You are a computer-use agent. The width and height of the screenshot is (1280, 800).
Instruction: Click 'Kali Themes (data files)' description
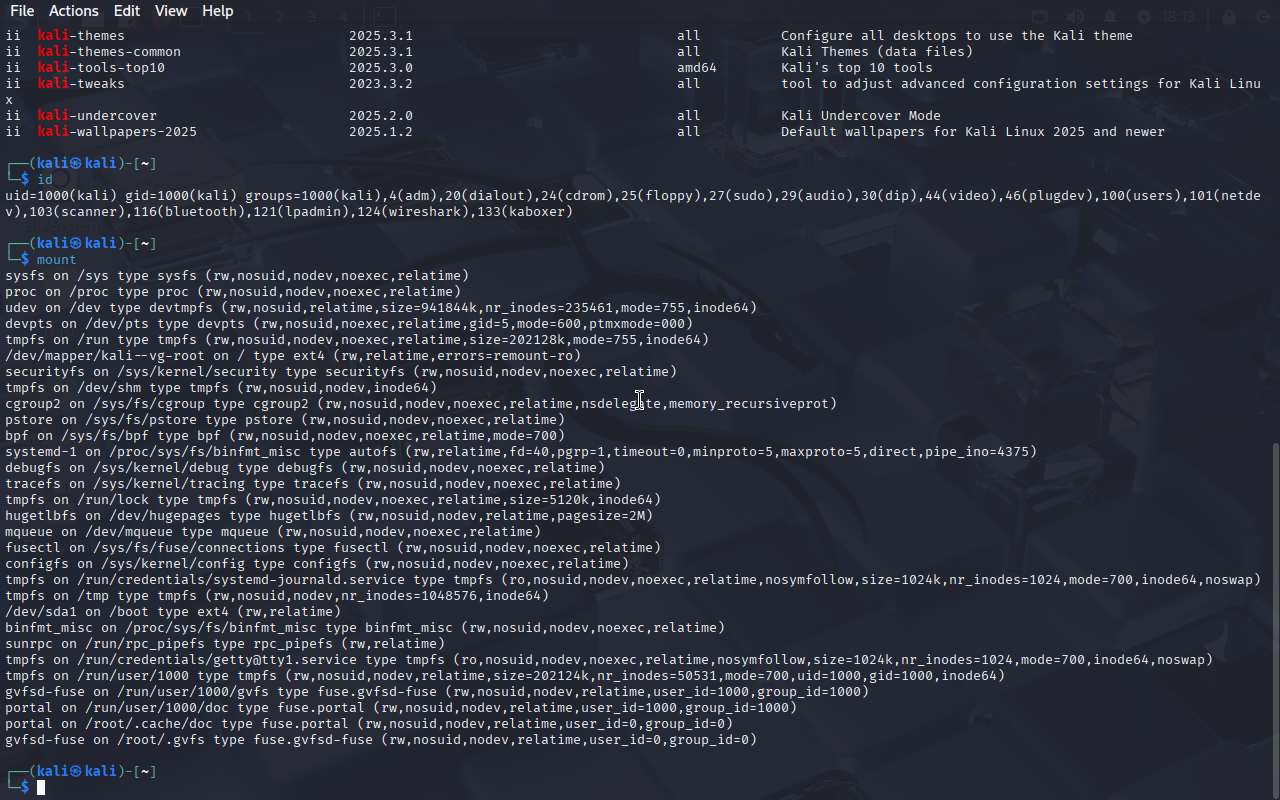877,52
